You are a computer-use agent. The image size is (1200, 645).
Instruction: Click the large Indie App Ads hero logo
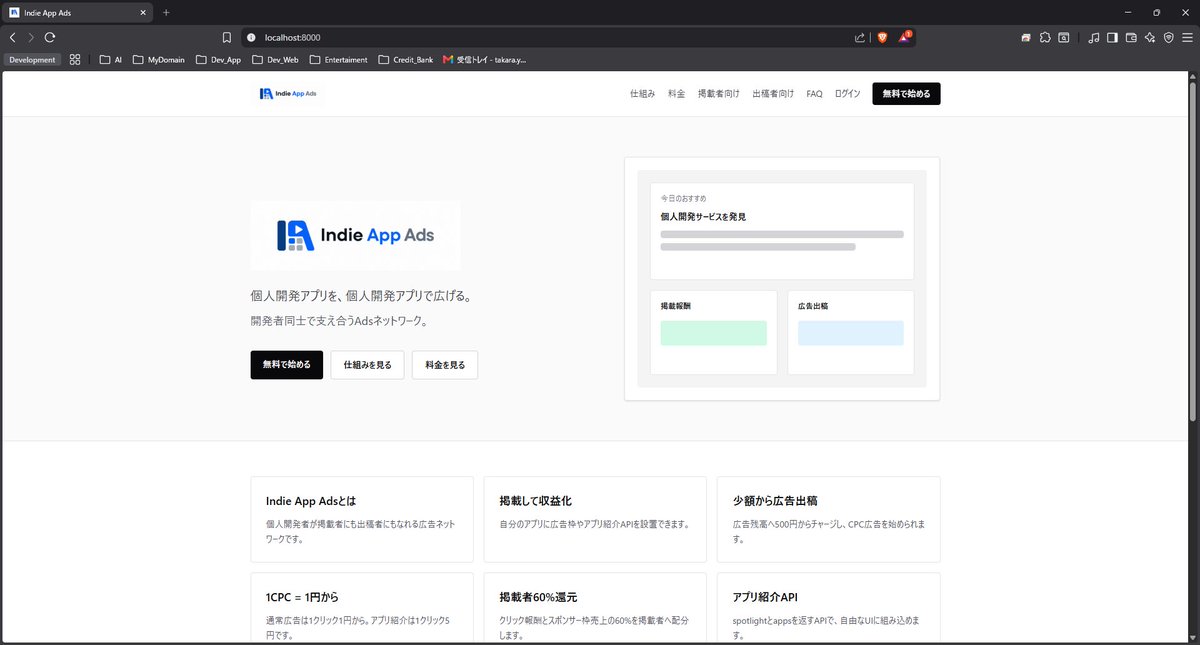[x=356, y=235]
